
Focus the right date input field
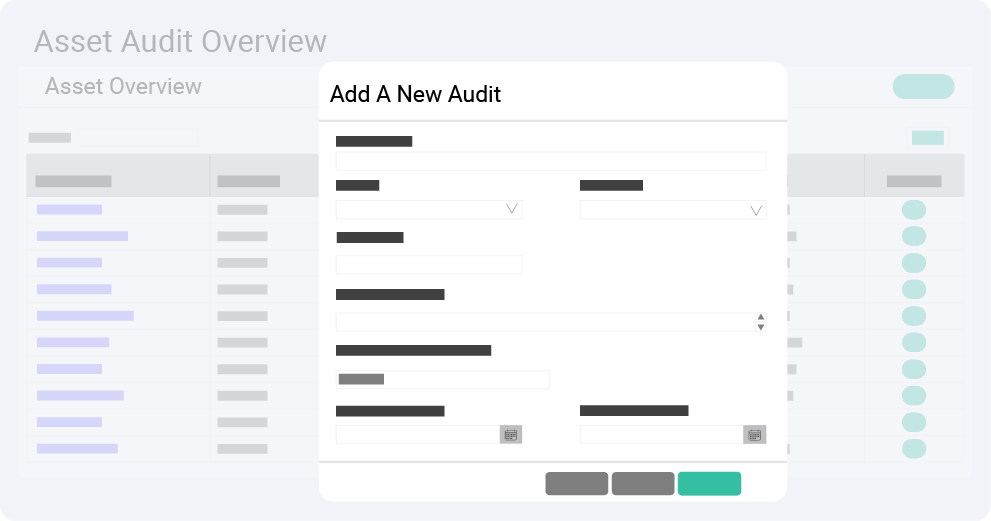[661, 435]
